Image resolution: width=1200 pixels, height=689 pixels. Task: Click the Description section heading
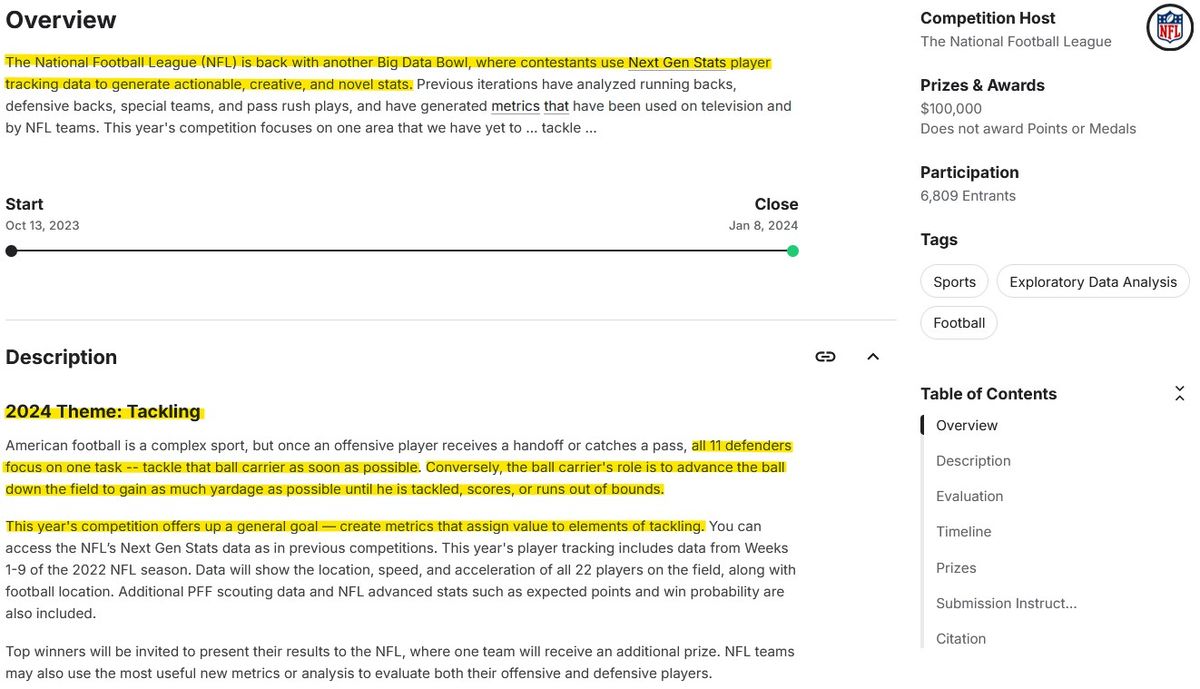[61, 357]
